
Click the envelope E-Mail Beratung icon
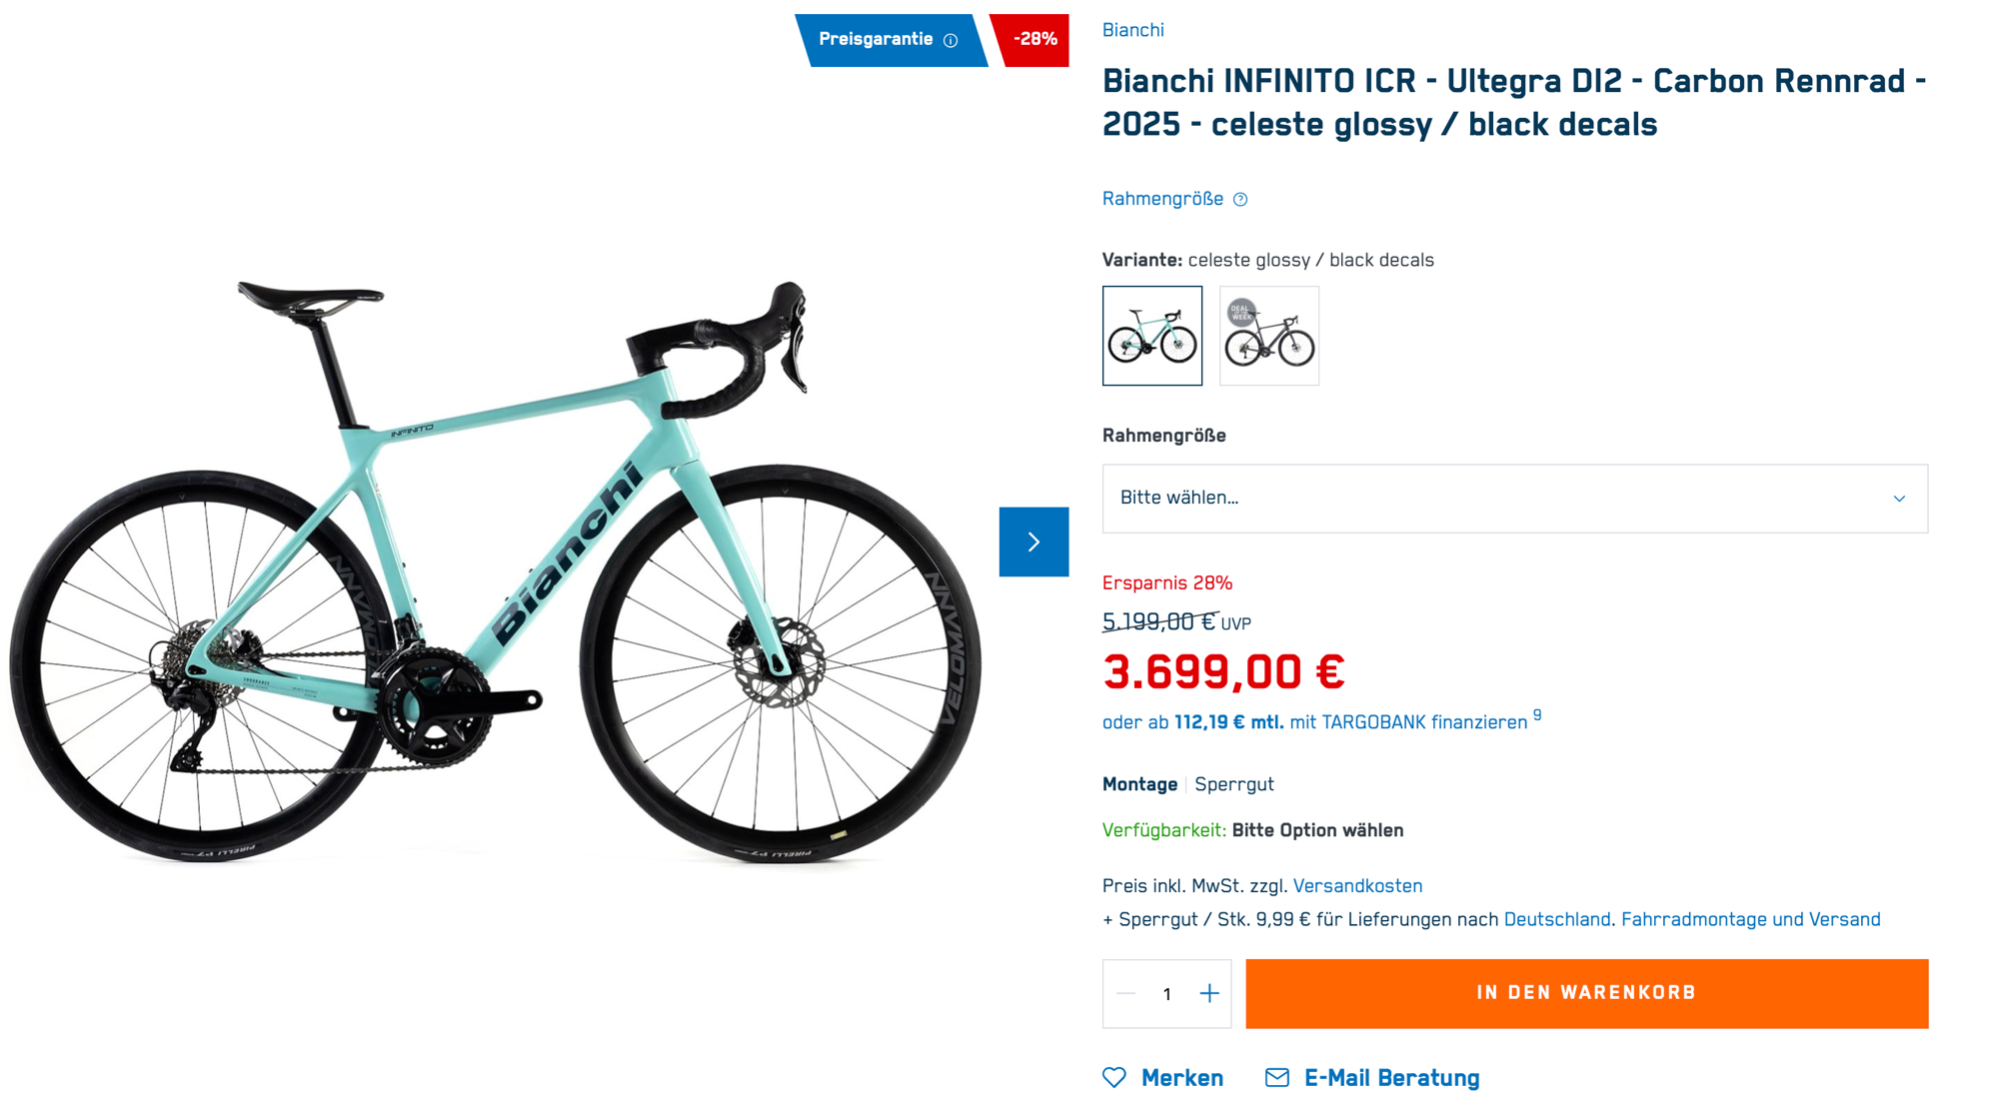pos(1276,1077)
